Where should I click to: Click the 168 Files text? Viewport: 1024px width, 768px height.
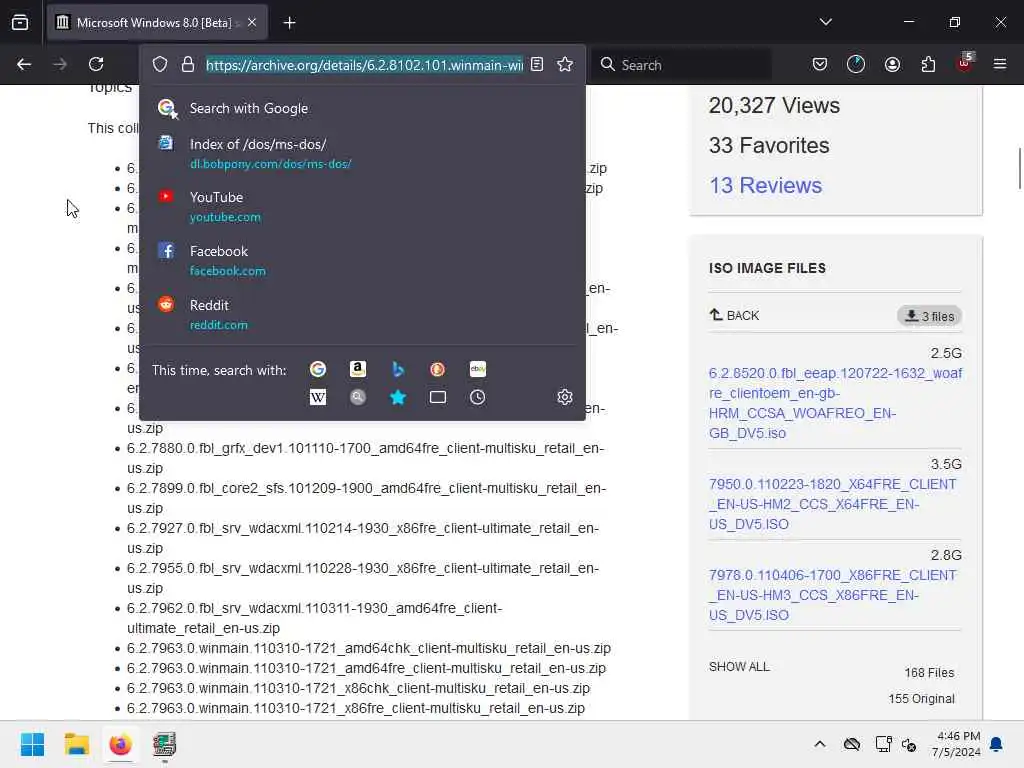tap(929, 673)
